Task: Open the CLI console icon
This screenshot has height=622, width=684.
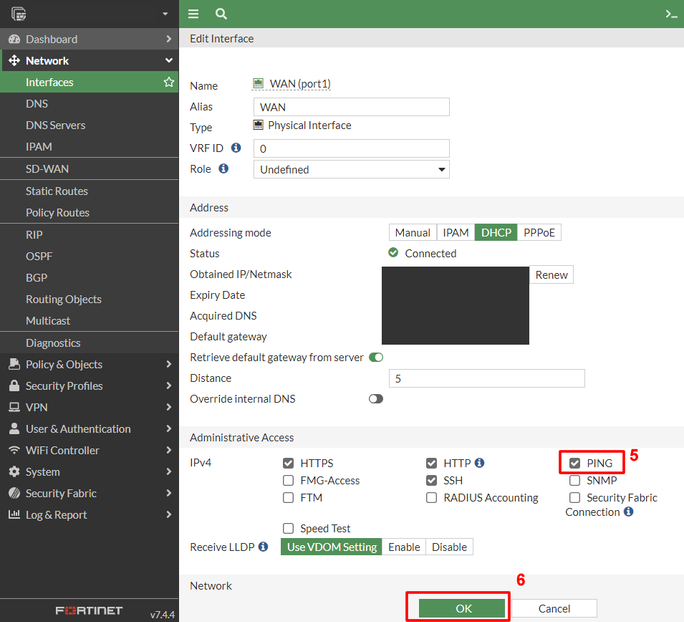Action: pyautogui.click(x=671, y=14)
